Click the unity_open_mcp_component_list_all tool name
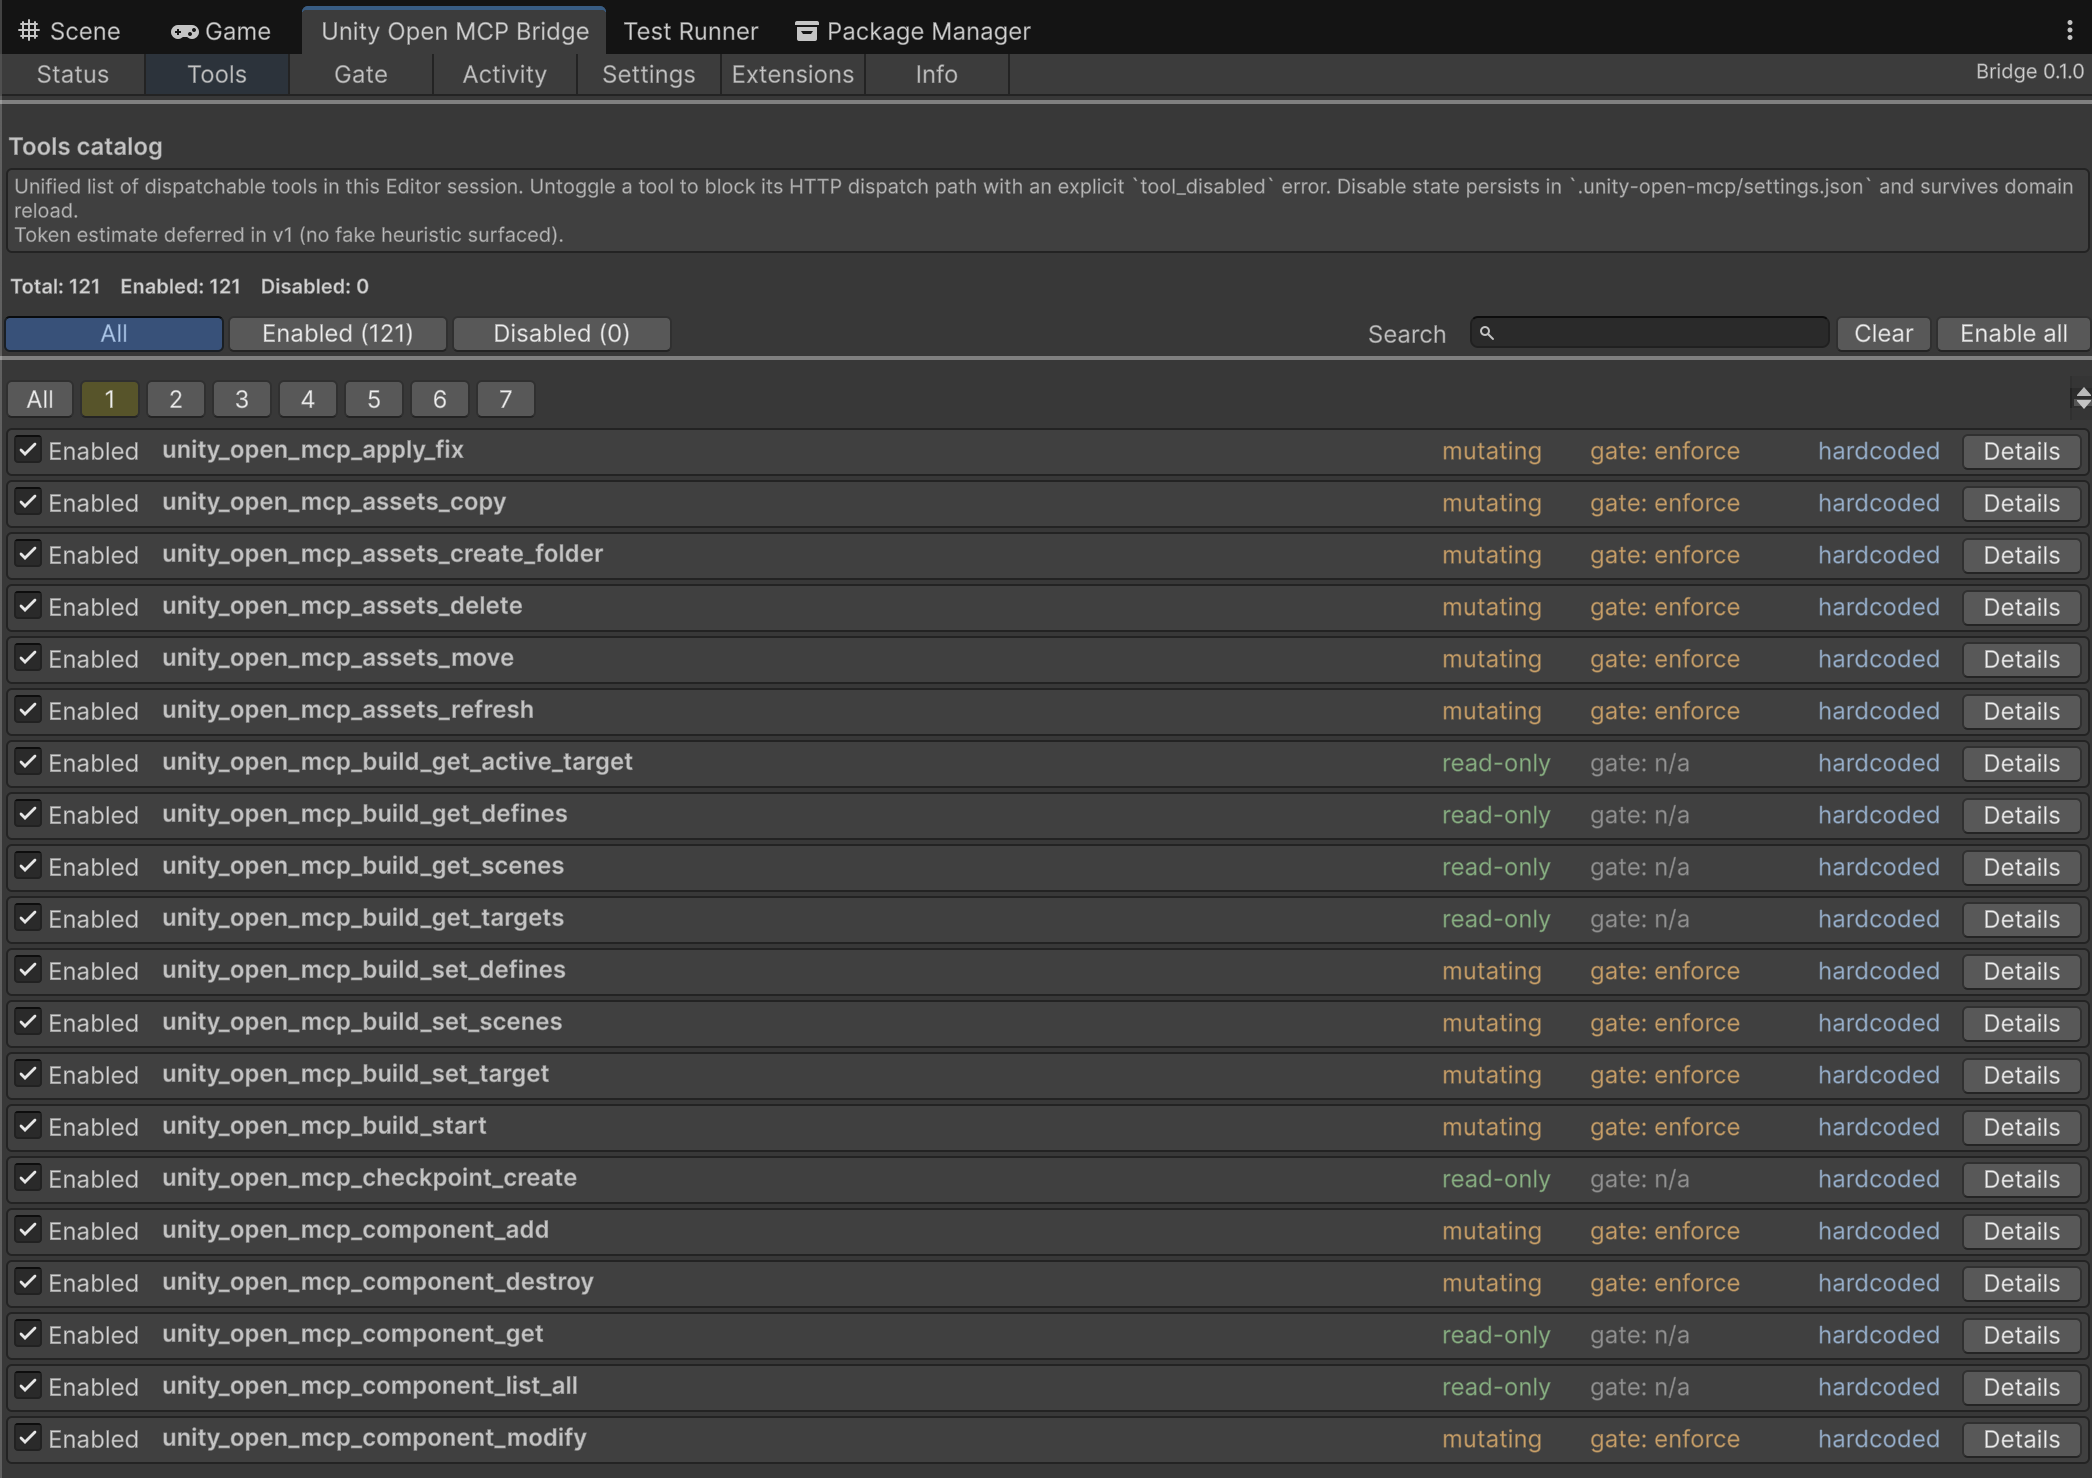The width and height of the screenshot is (2092, 1478). (x=370, y=1386)
